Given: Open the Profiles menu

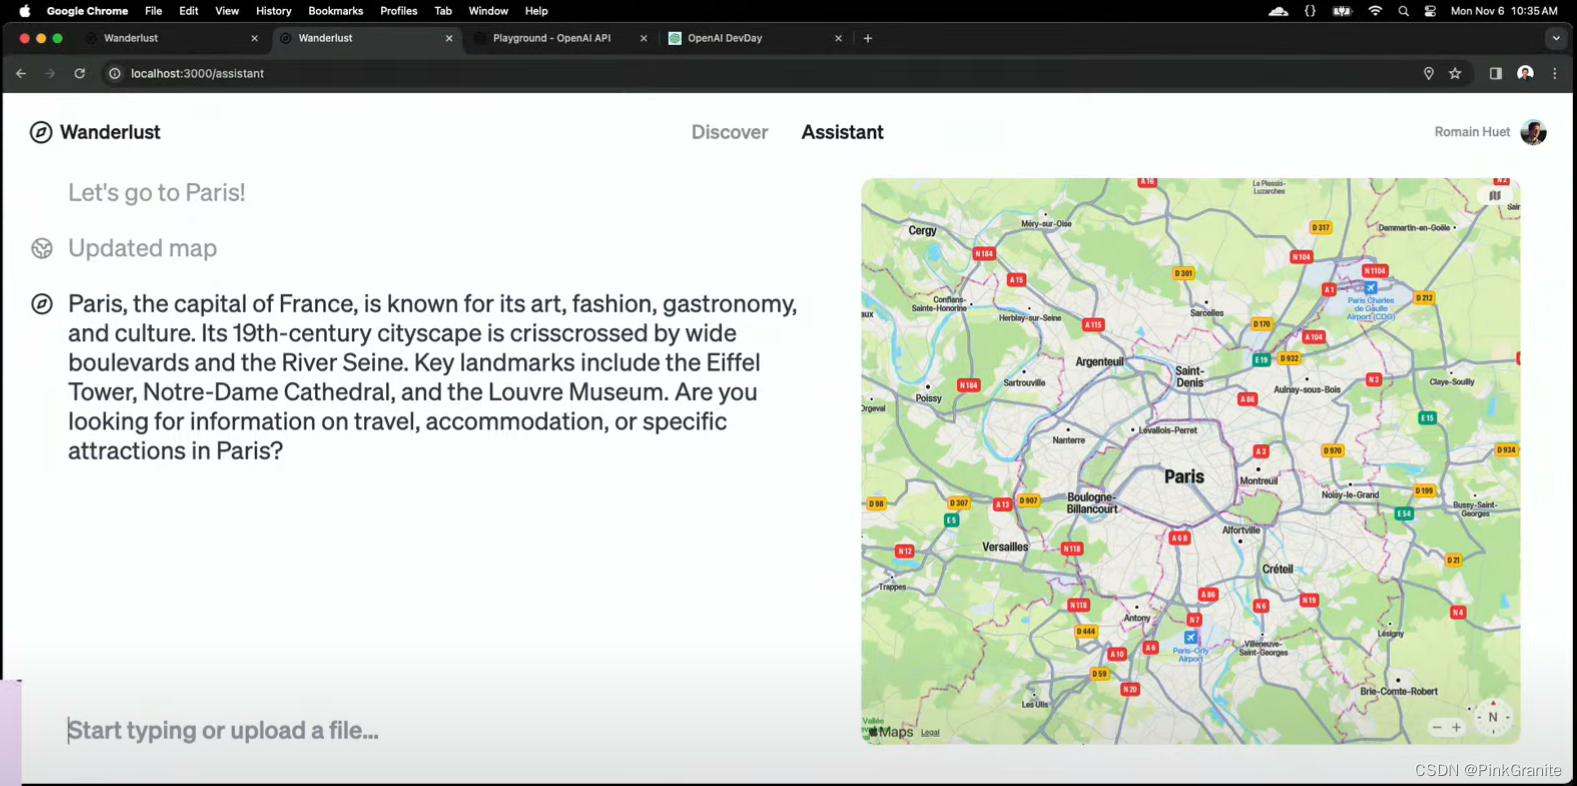Looking at the screenshot, I should pyautogui.click(x=398, y=11).
